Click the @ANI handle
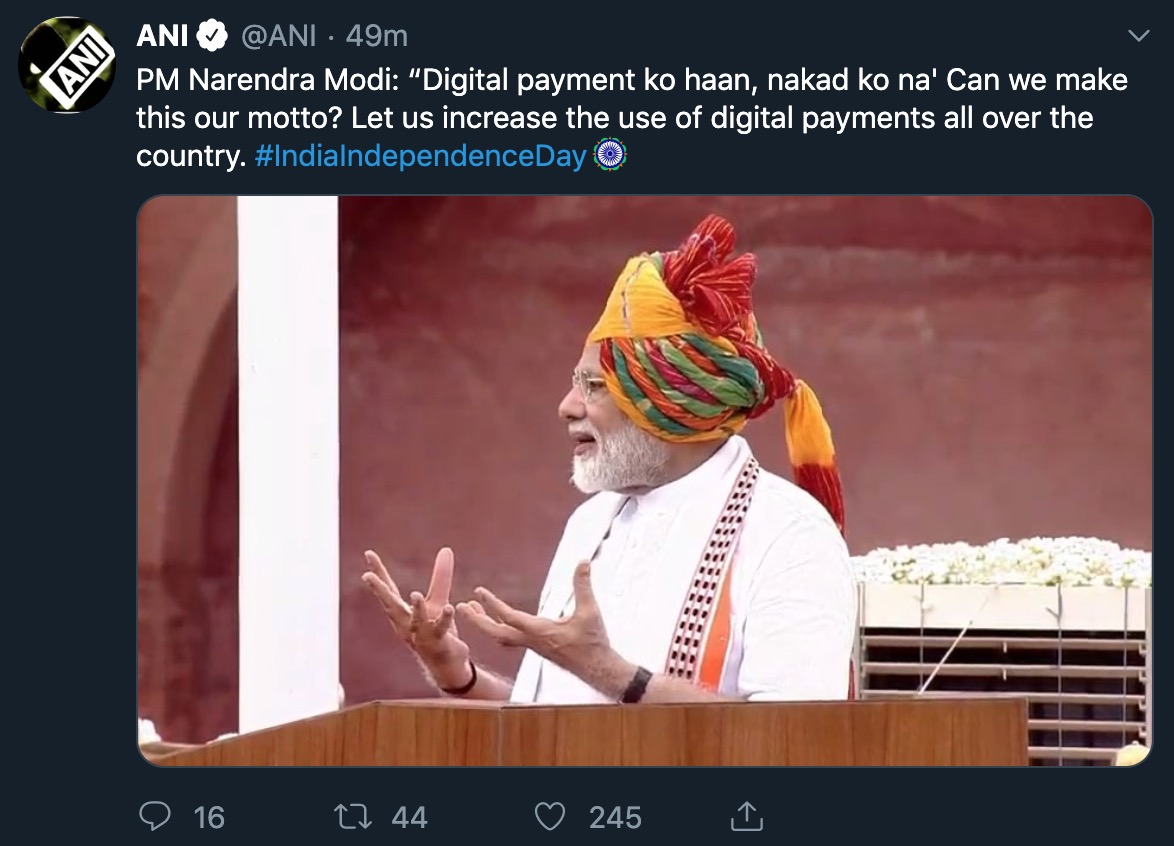This screenshot has height=846, width=1174. pos(279,37)
